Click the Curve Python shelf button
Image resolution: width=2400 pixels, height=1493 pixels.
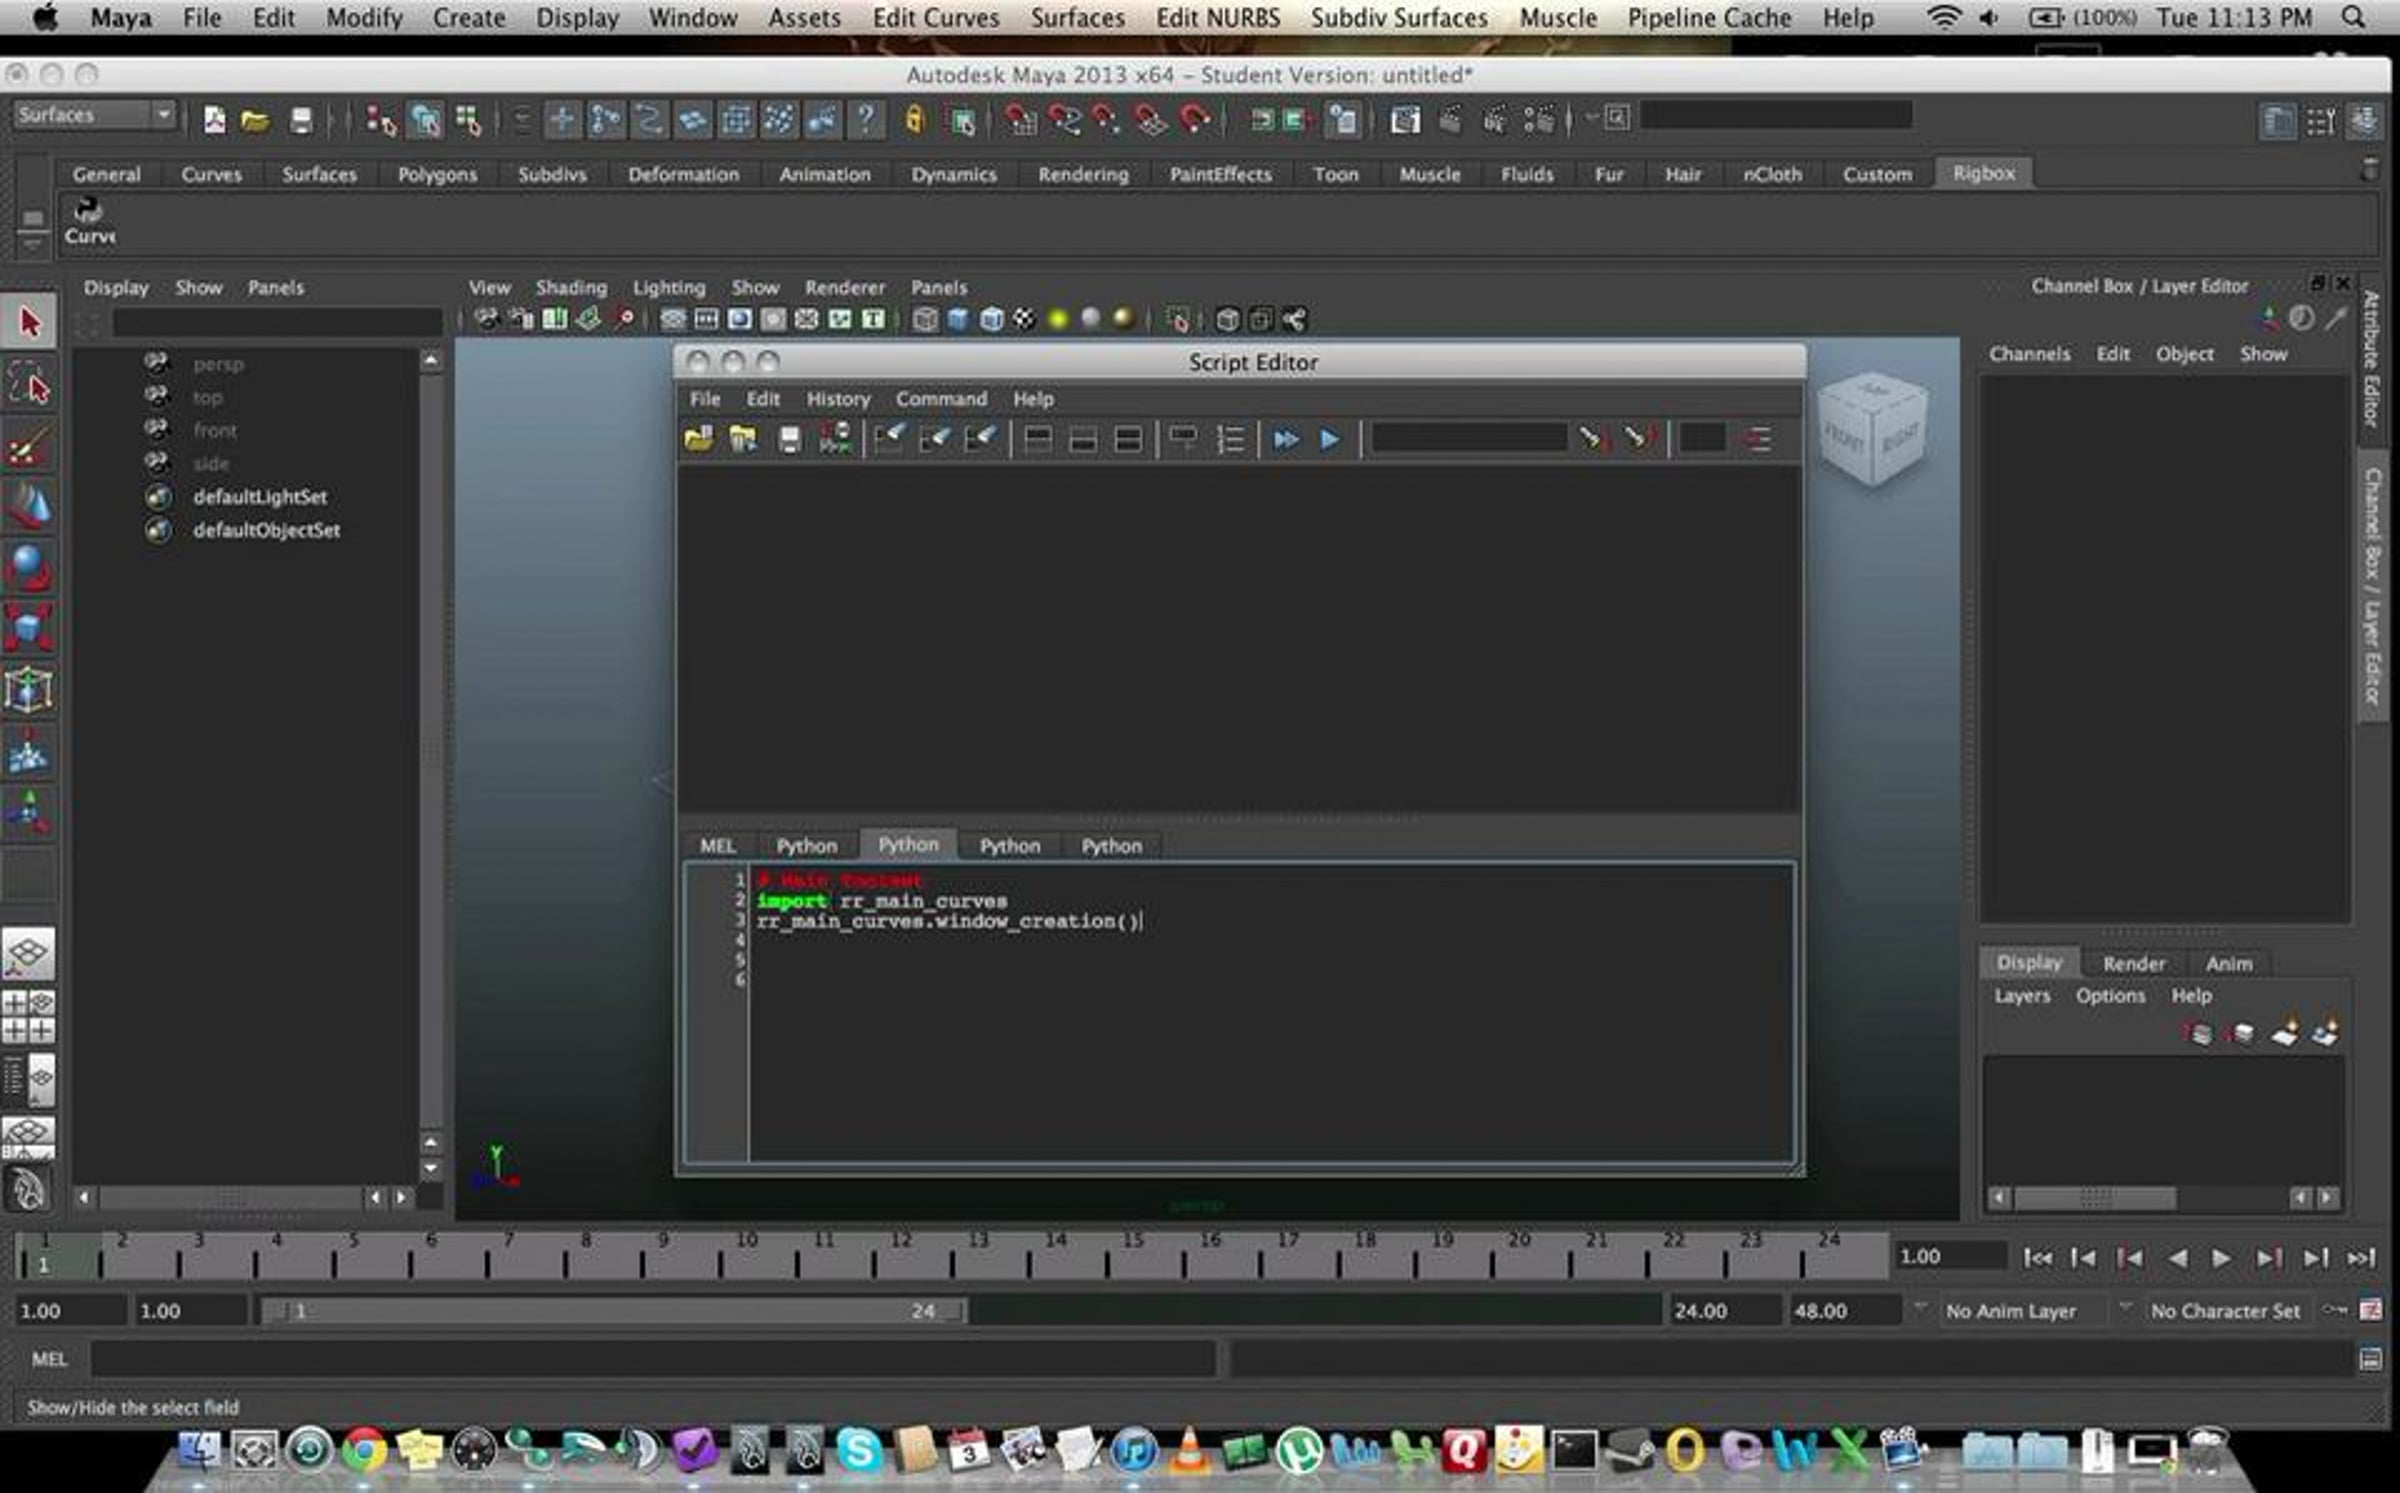click(x=89, y=221)
